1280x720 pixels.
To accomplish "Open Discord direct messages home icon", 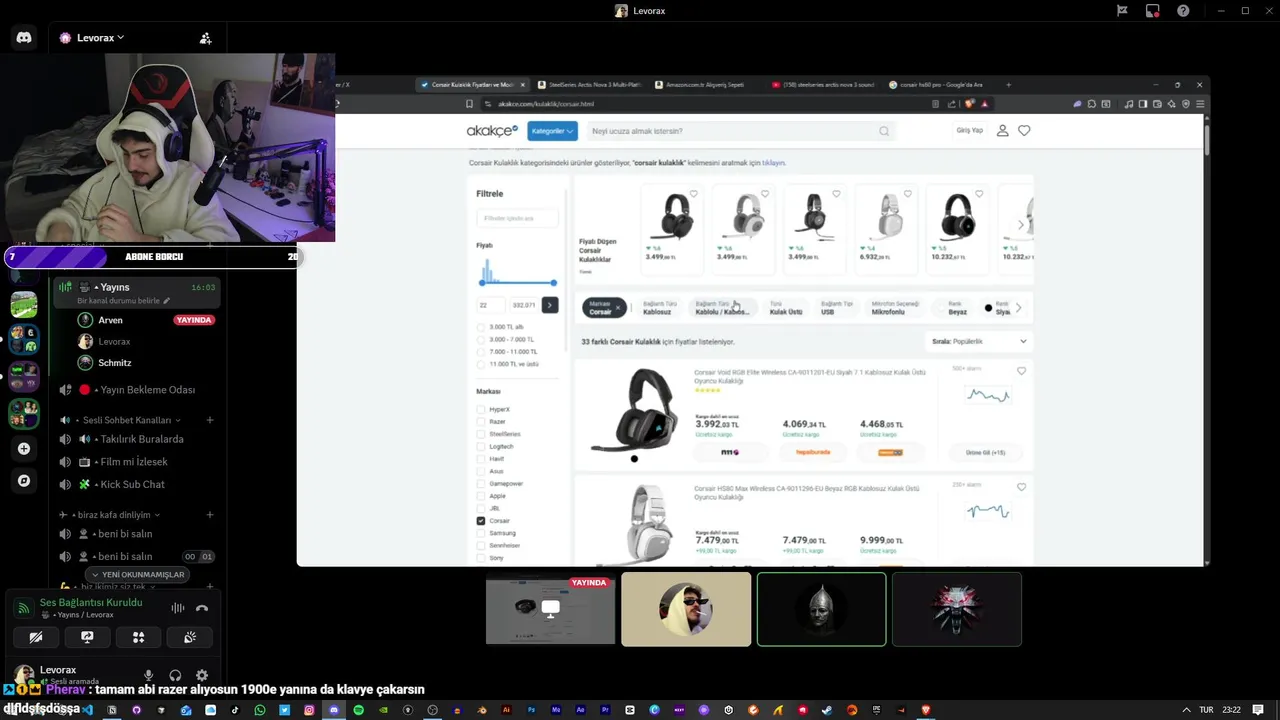I will (24, 38).
